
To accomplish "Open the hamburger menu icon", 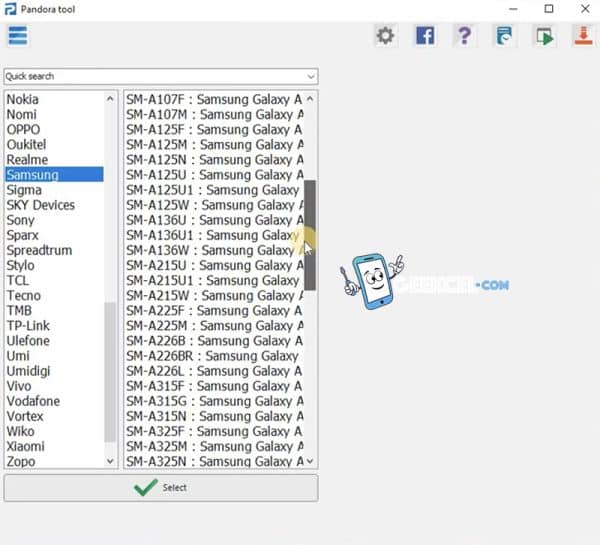I will [18, 36].
